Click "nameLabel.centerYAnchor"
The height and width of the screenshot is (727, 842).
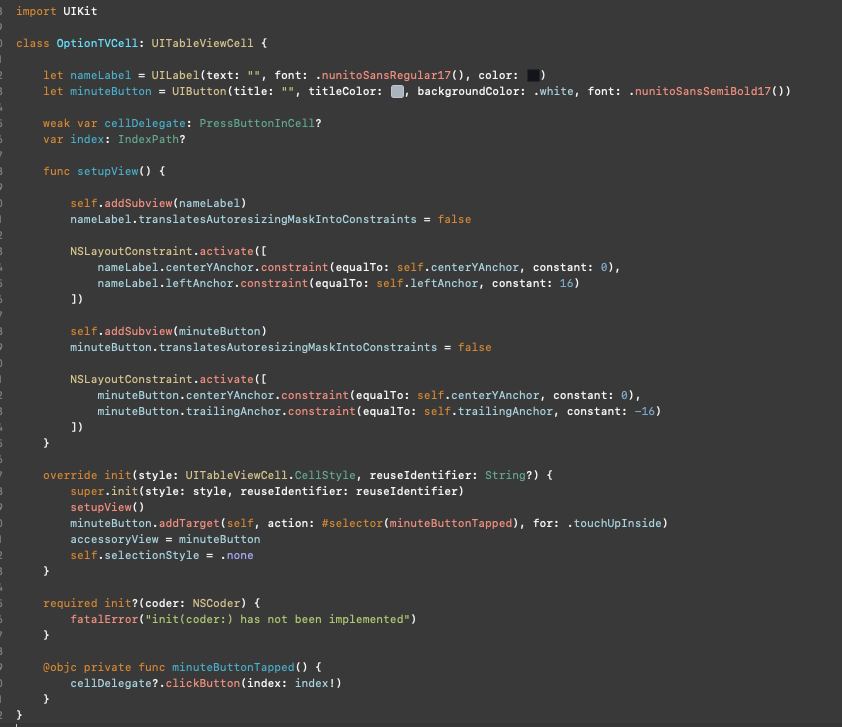point(175,267)
